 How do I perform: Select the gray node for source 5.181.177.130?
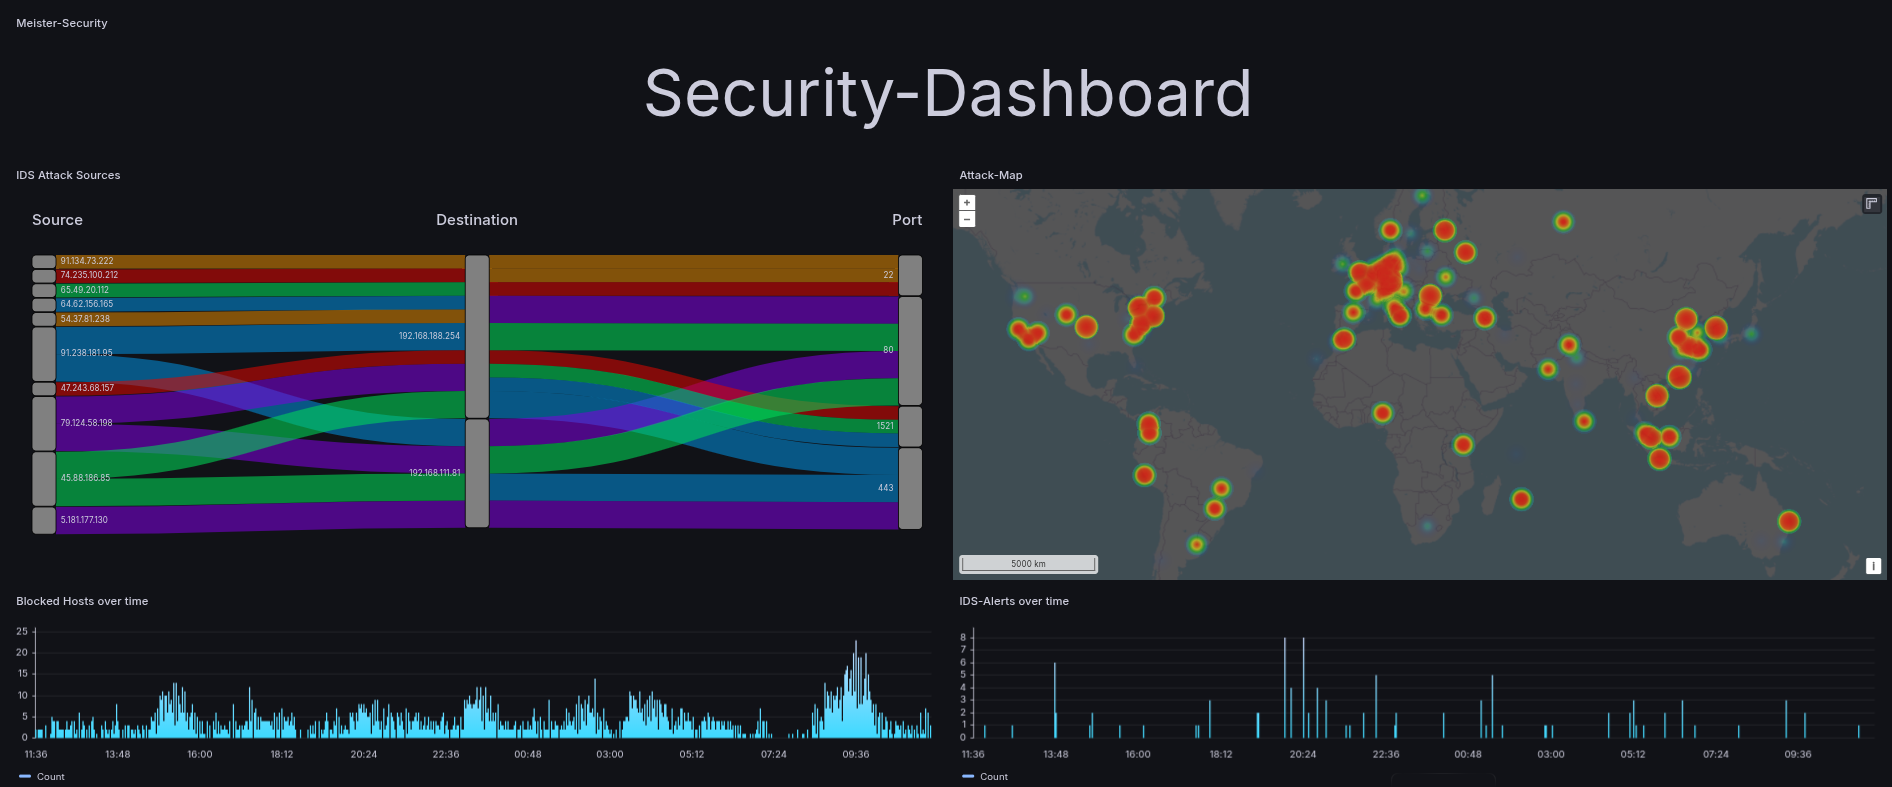[44, 520]
